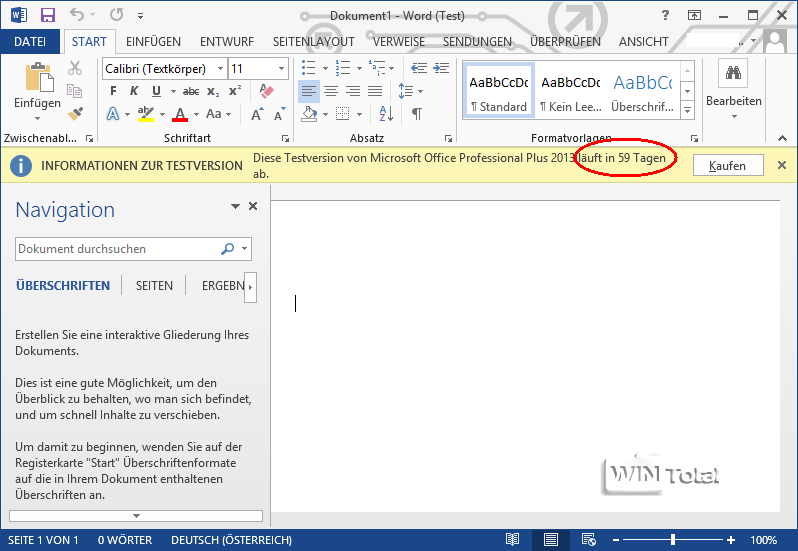Click 0 WÖRTER word count
The width and height of the screenshot is (798, 551).
point(125,540)
